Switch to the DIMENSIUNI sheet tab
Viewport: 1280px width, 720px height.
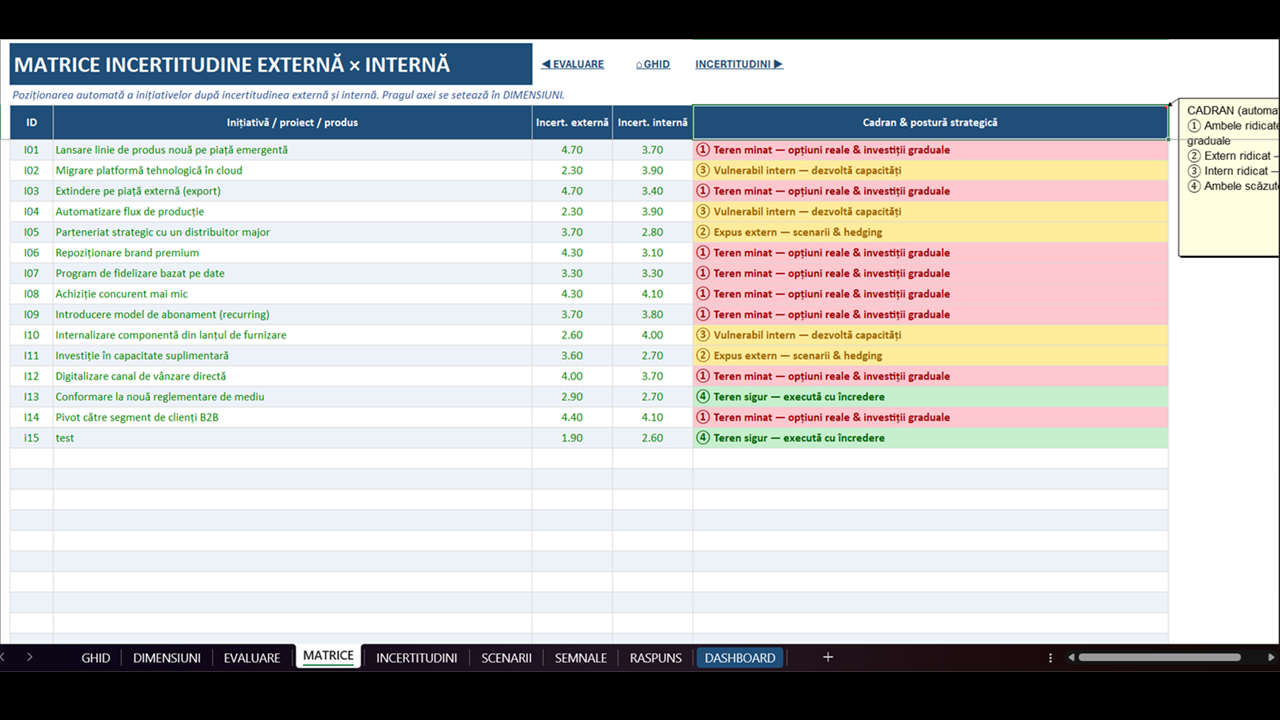[167, 657]
